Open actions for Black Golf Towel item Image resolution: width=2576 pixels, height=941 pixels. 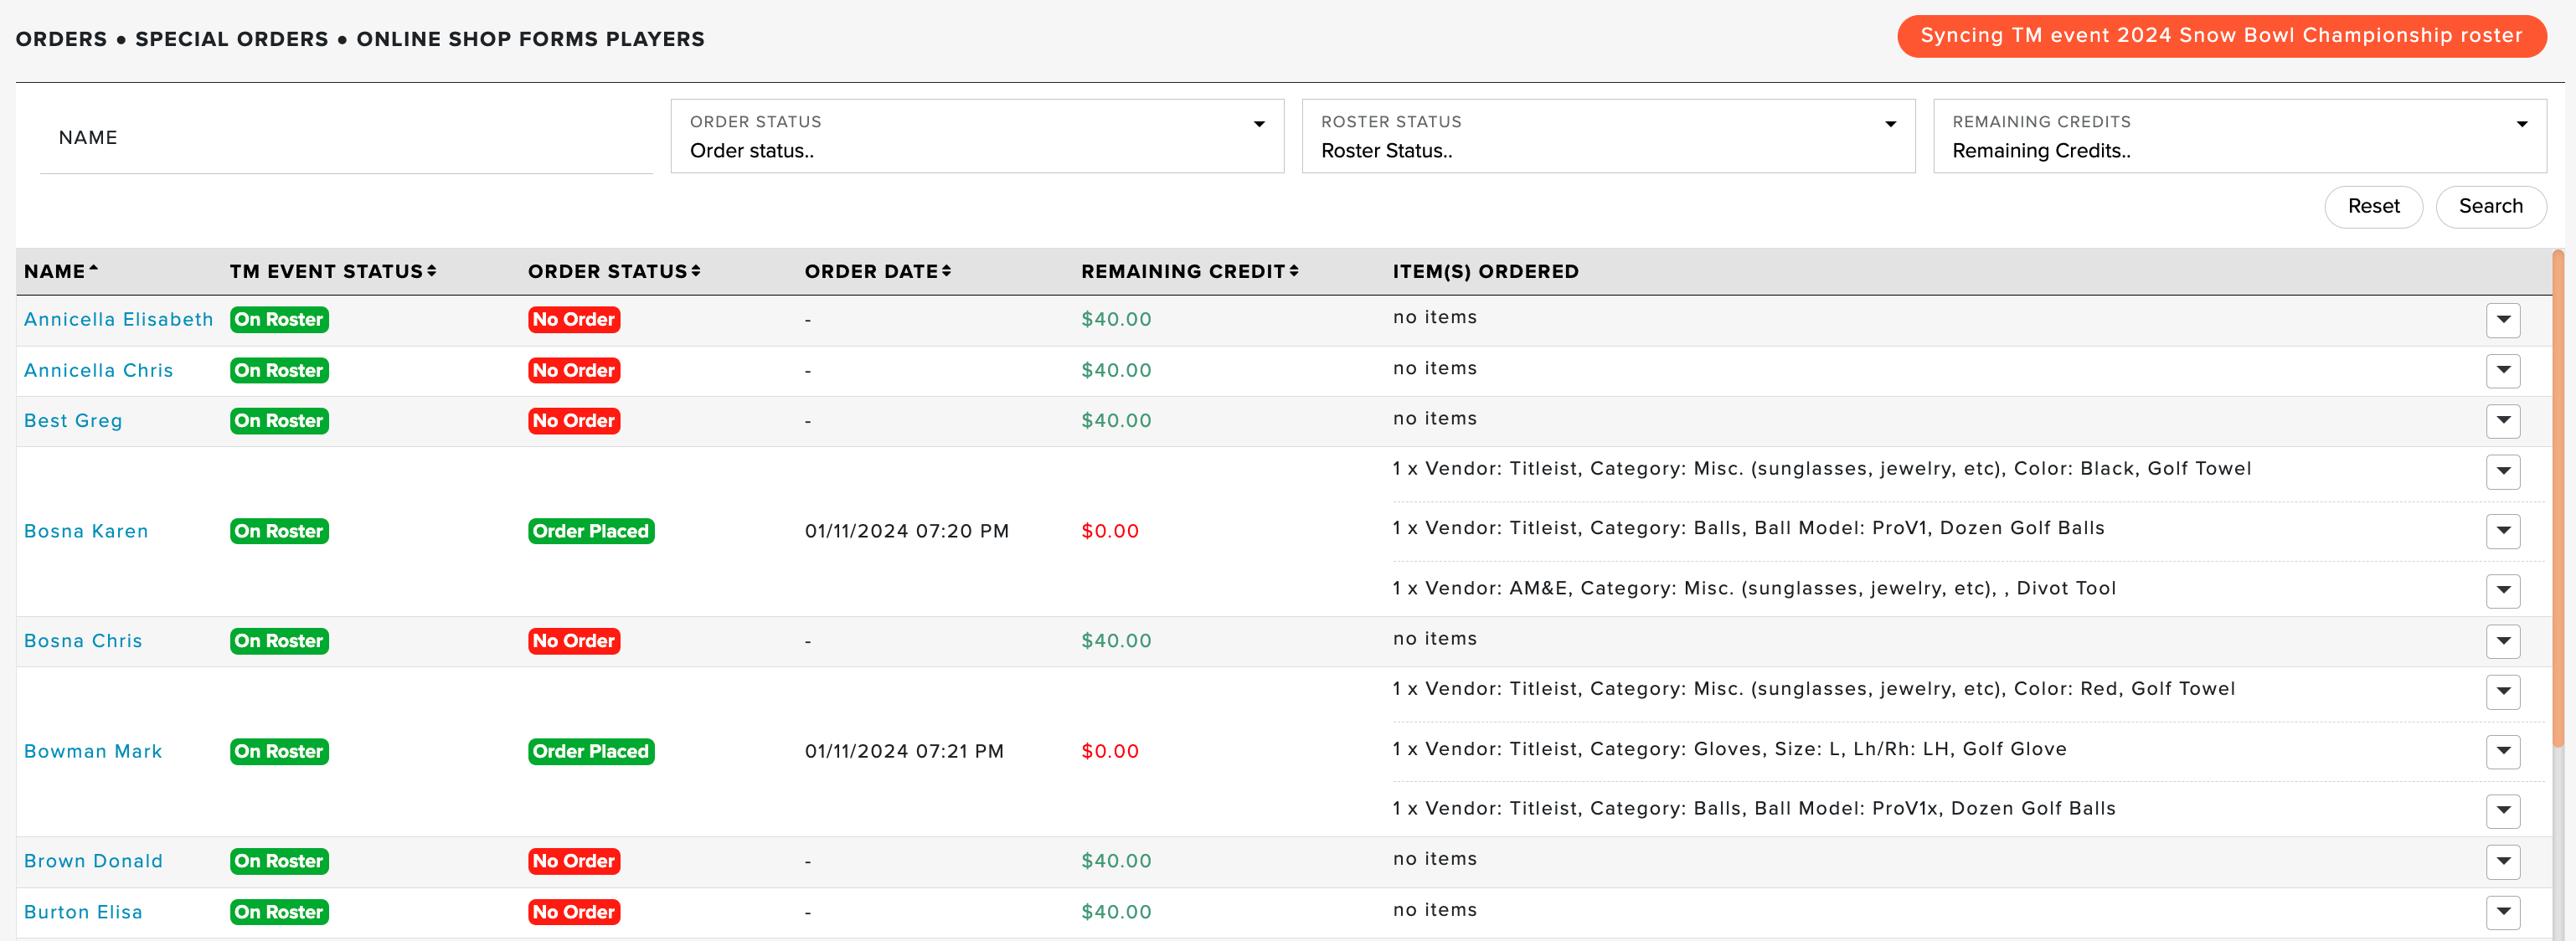tap(2503, 471)
